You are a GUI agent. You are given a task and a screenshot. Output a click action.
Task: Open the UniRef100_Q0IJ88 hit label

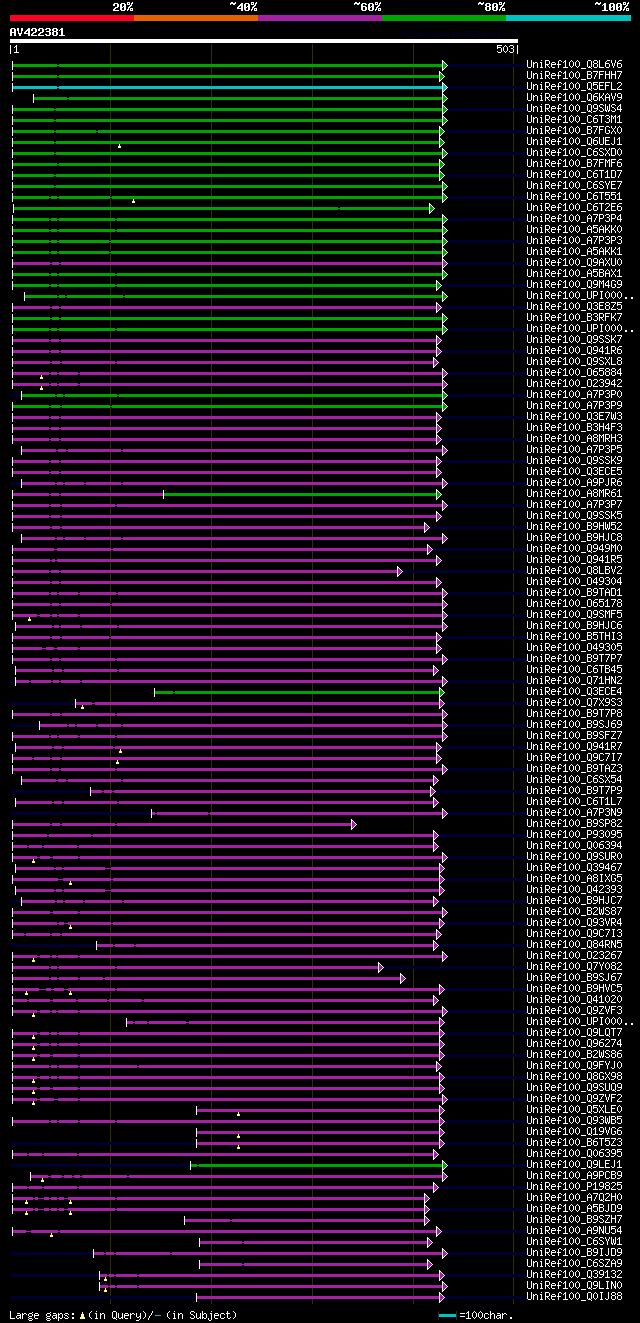tap(574, 1297)
